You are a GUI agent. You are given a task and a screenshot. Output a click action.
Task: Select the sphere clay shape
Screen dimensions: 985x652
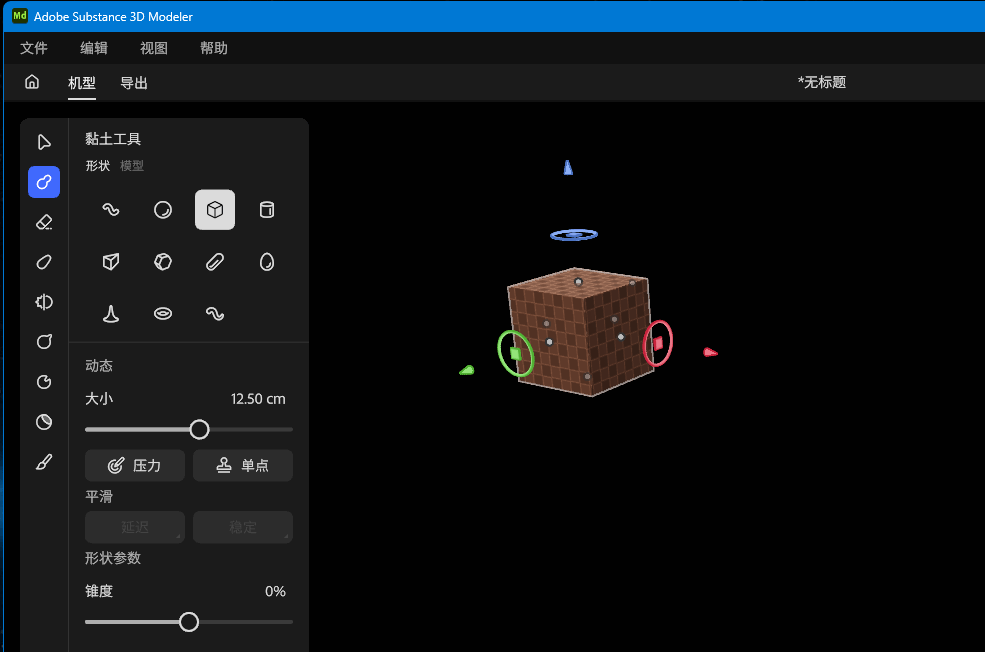[x=163, y=210]
